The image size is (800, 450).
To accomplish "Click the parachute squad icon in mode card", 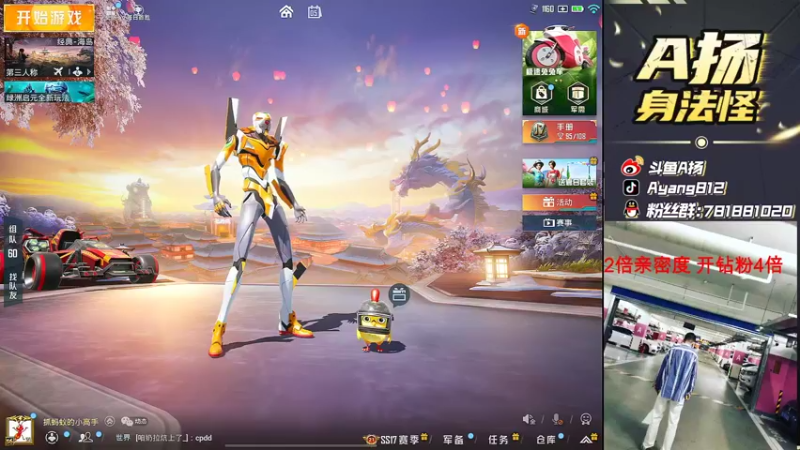I will point(77,72).
